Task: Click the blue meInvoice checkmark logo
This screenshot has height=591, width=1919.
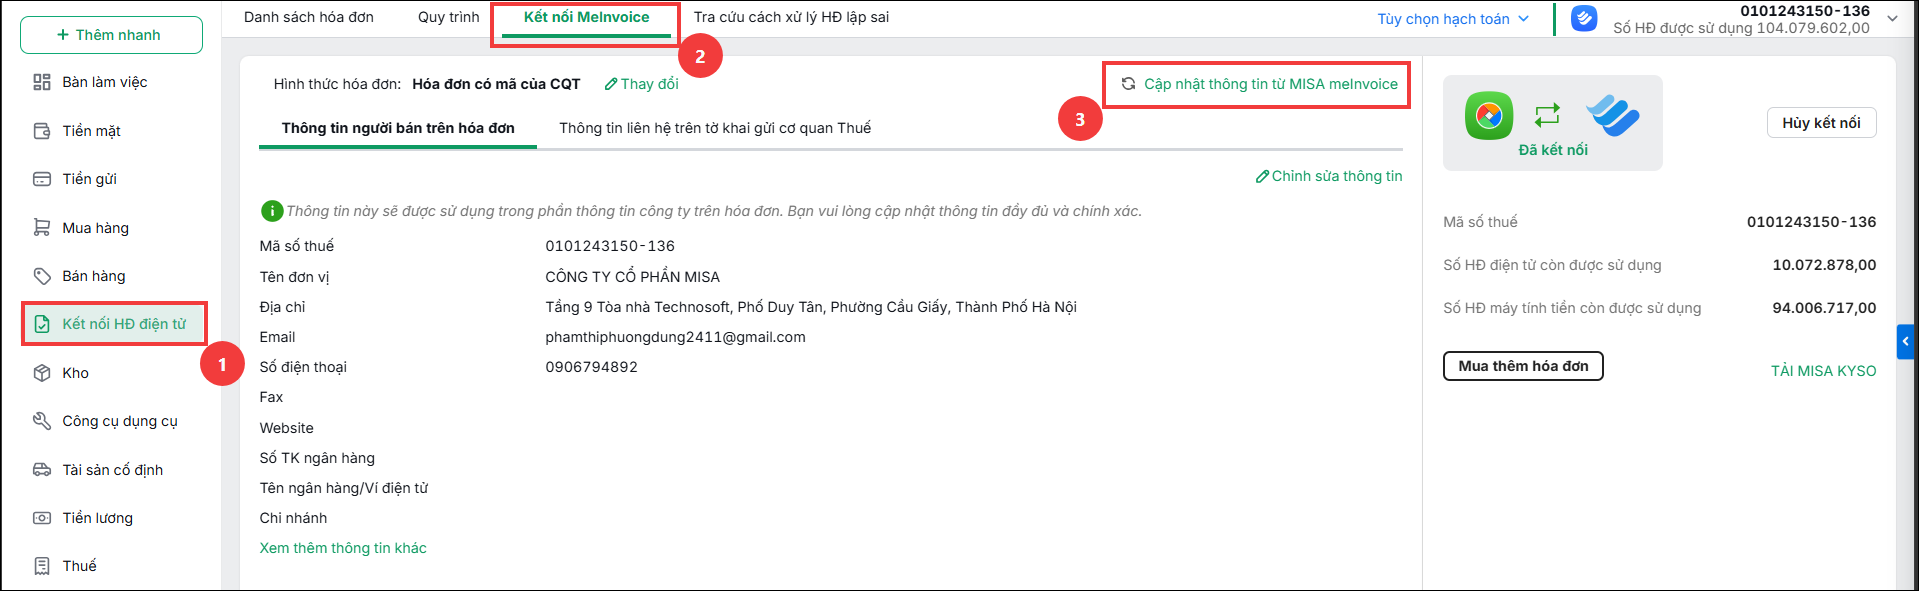Action: click(1613, 115)
